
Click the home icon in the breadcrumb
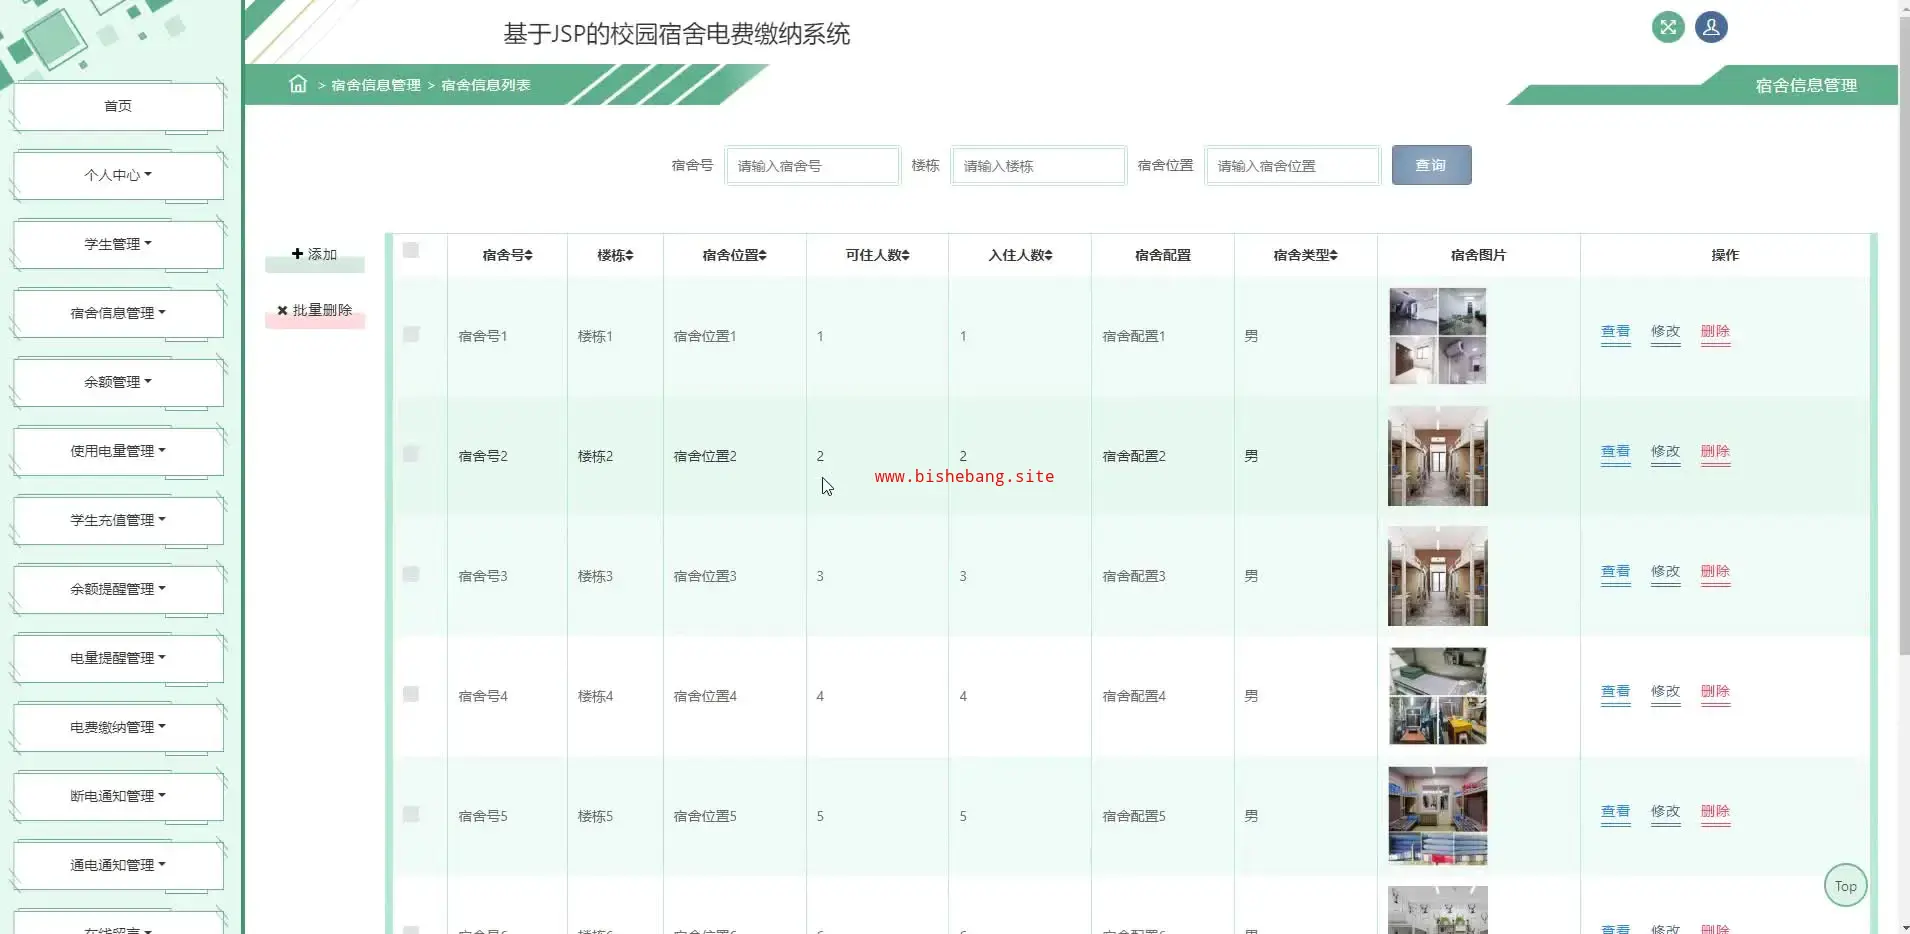[x=298, y=84]
